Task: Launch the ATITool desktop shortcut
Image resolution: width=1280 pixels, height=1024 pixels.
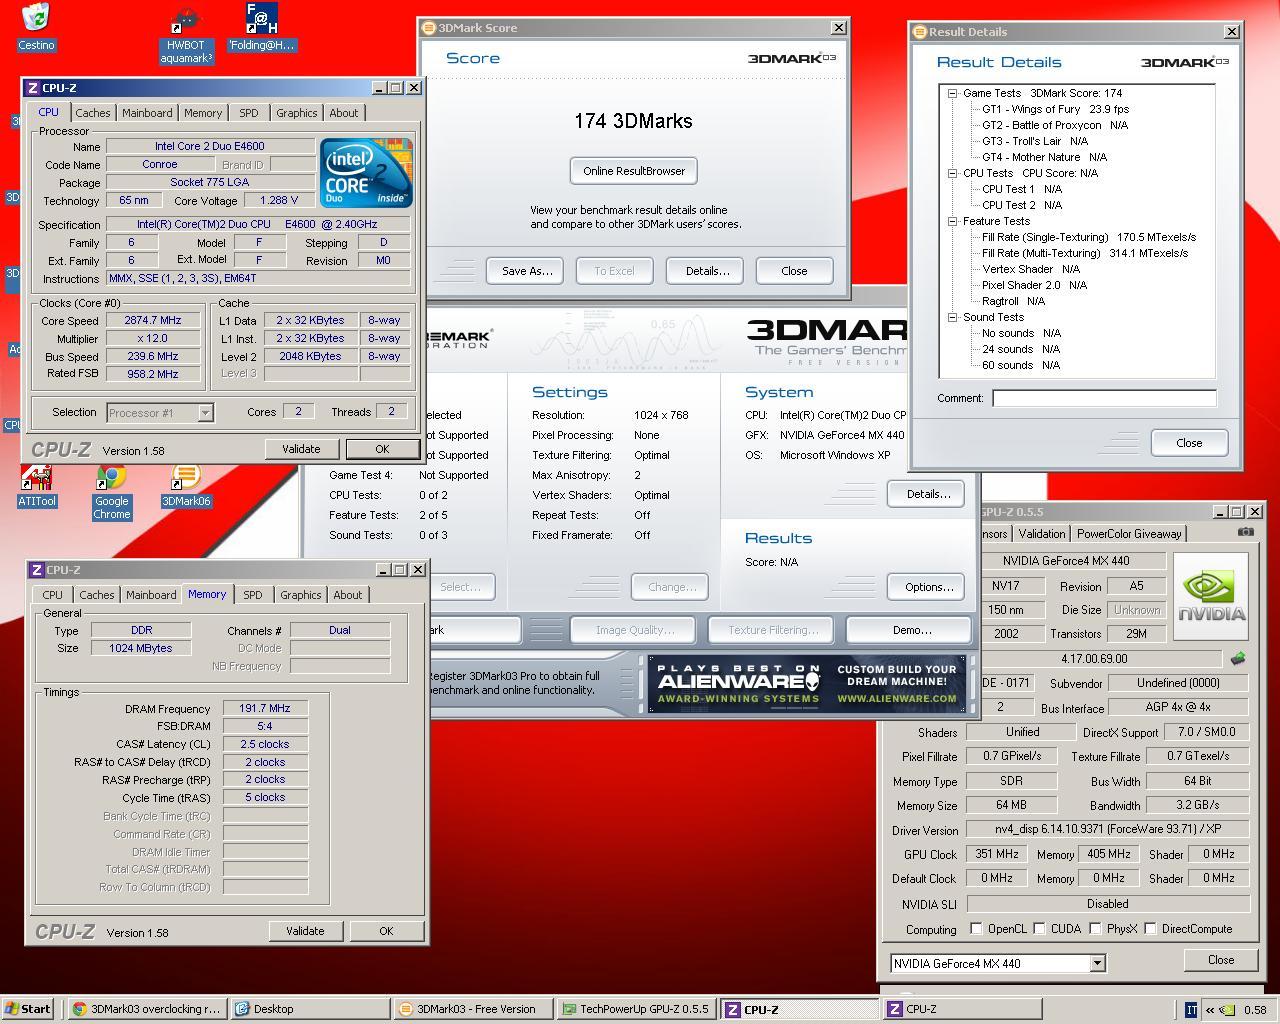Action: pos(36,486)
